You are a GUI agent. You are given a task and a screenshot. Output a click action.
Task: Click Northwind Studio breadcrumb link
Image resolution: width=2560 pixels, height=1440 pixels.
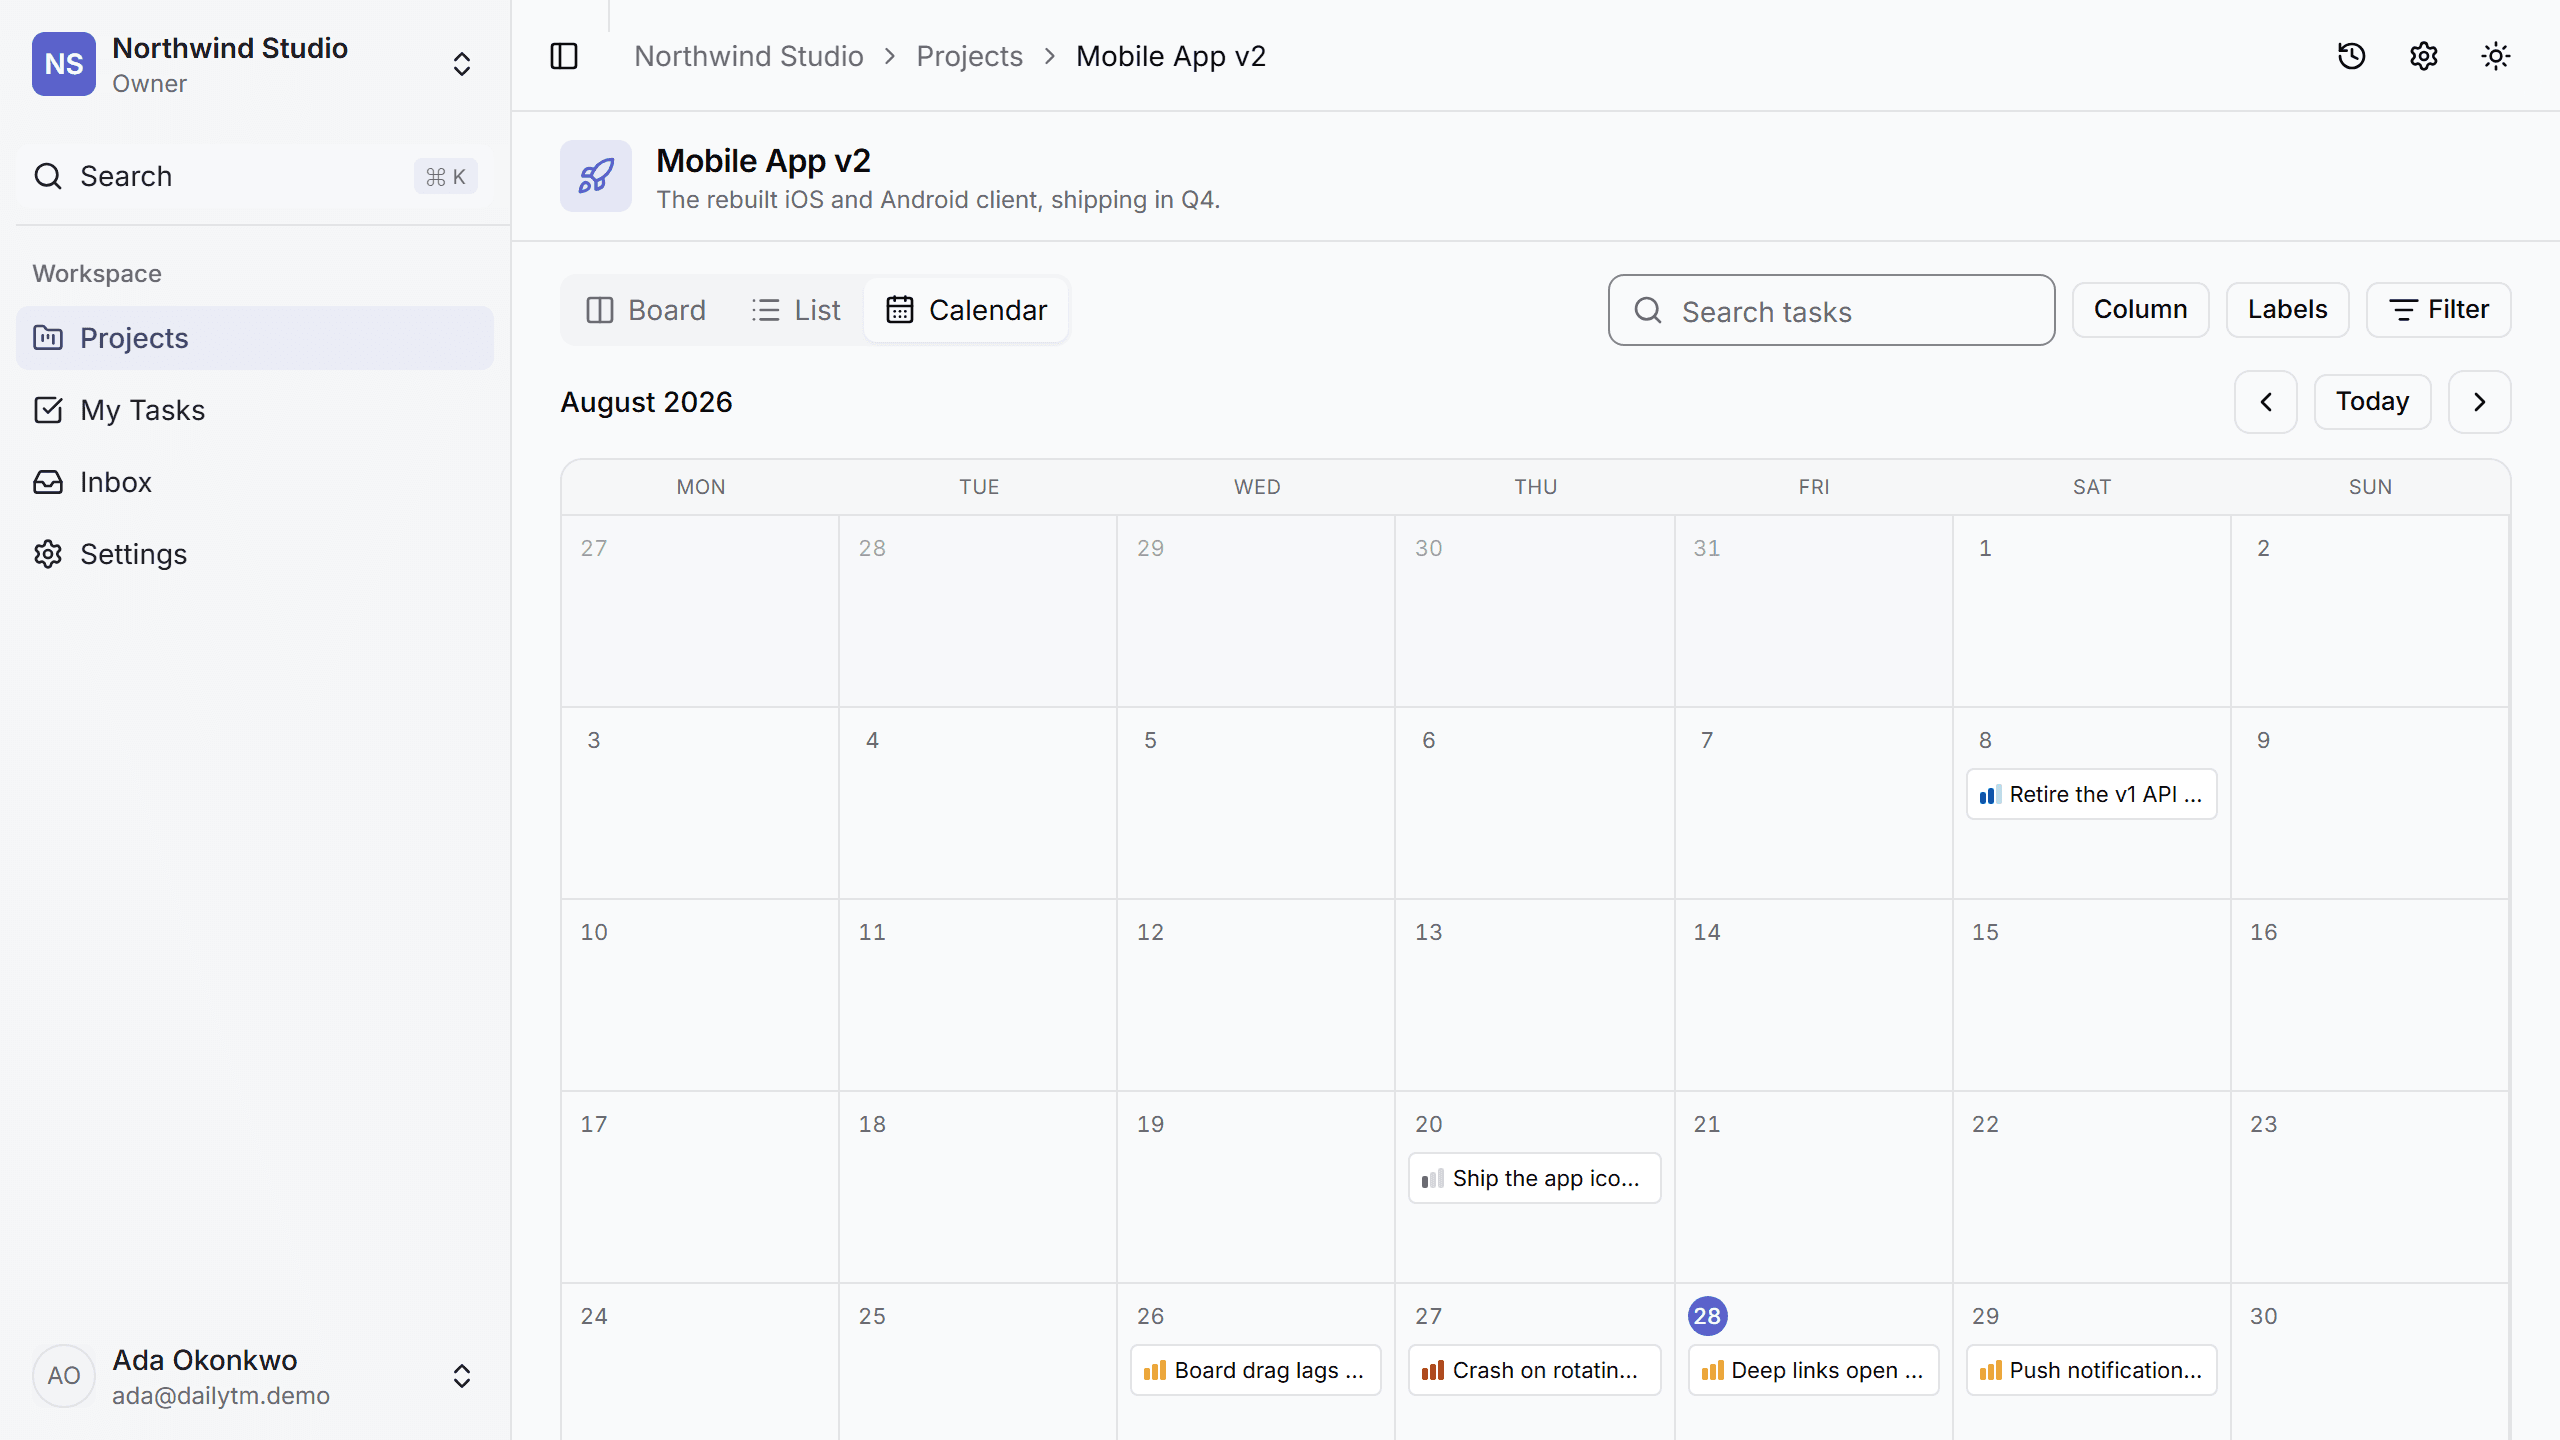749,56
